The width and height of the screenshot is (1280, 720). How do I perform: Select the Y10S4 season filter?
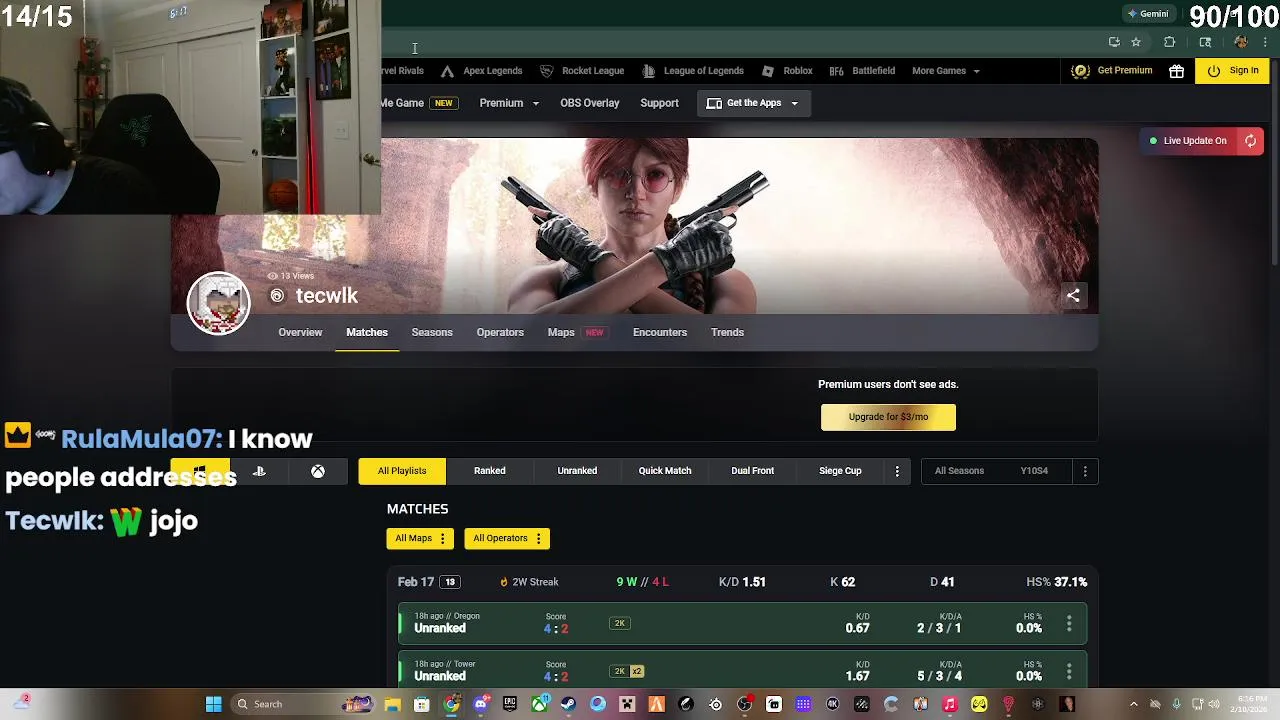coord(1034,471)
